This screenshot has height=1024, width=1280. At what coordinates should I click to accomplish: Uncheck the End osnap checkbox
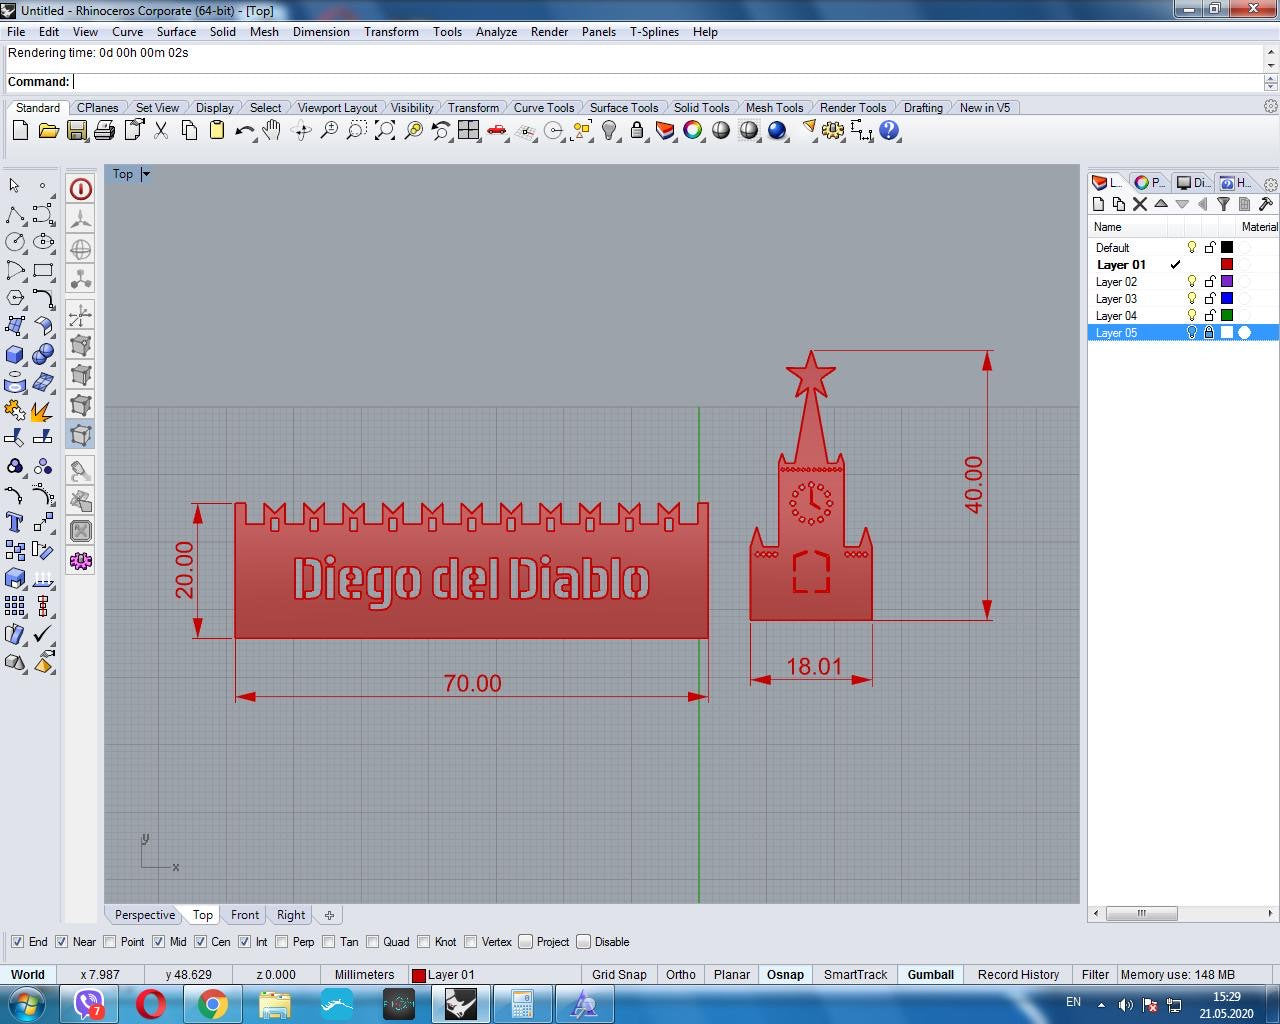pos(17,942)
